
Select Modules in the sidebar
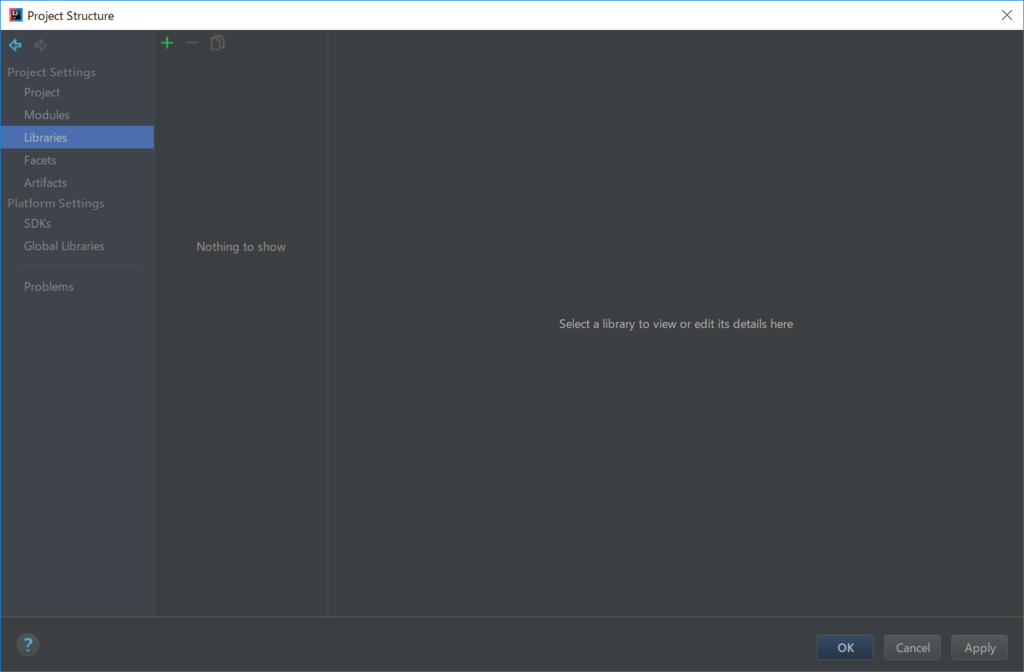click(77, 115)
